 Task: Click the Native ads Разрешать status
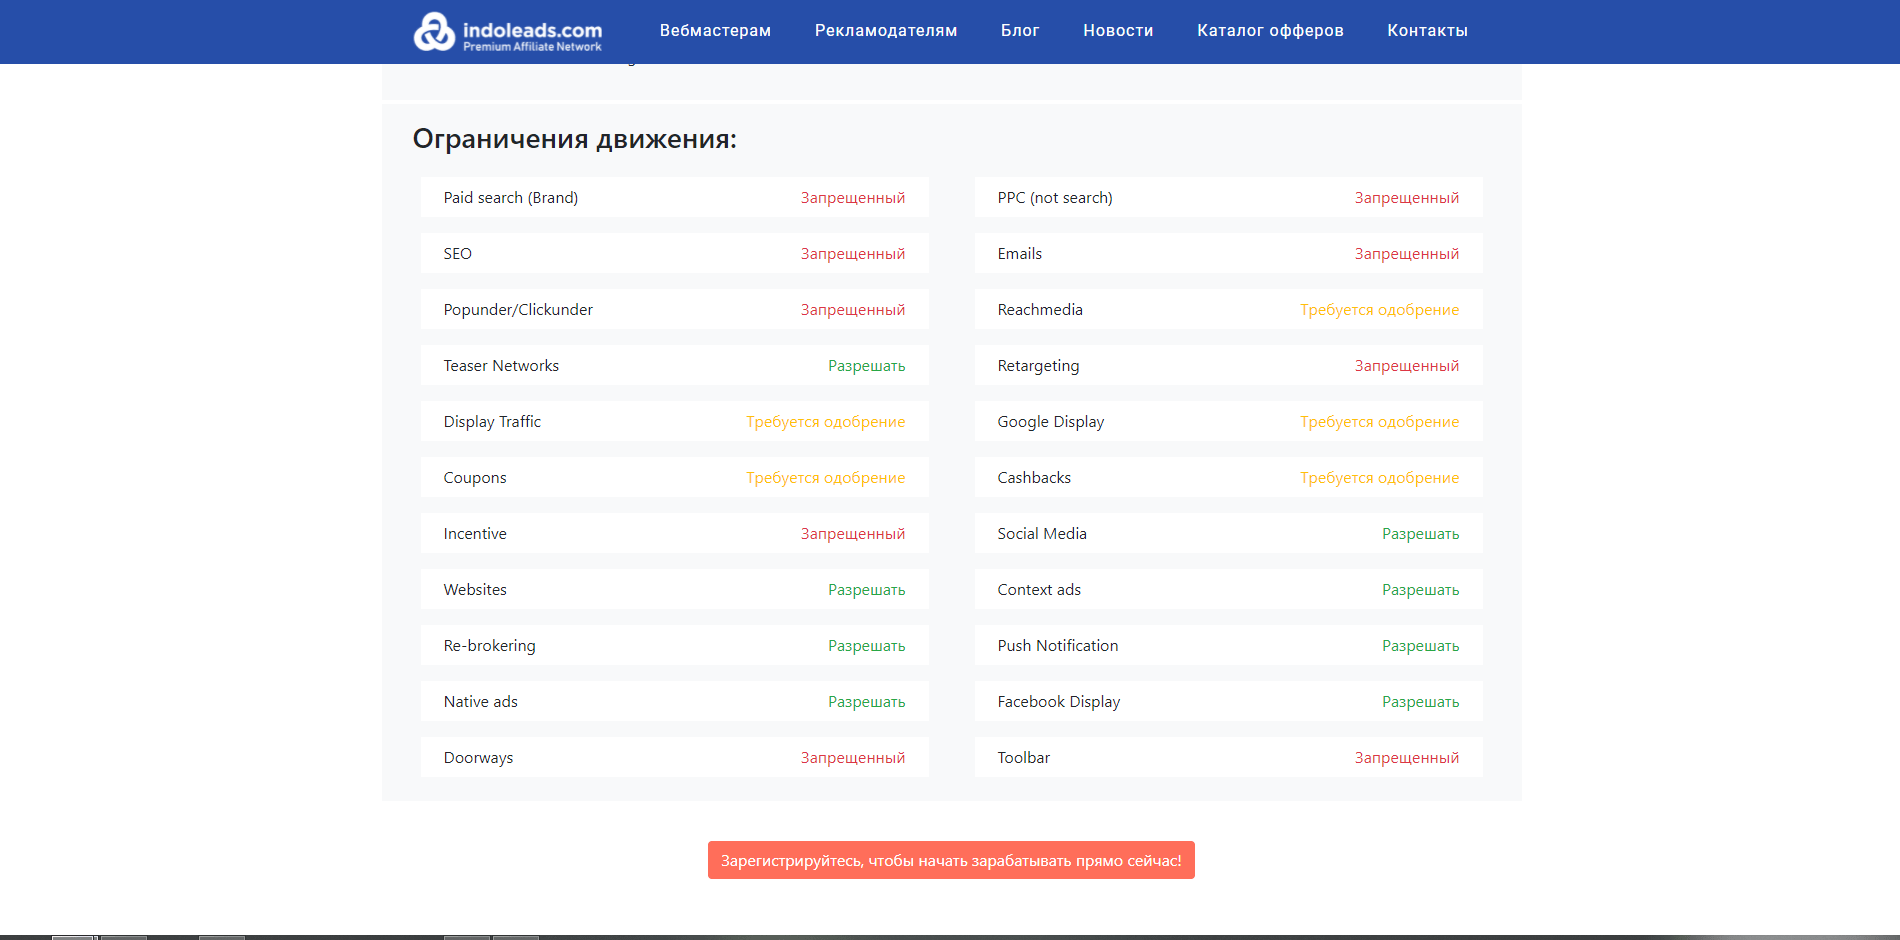coord(866,702)
